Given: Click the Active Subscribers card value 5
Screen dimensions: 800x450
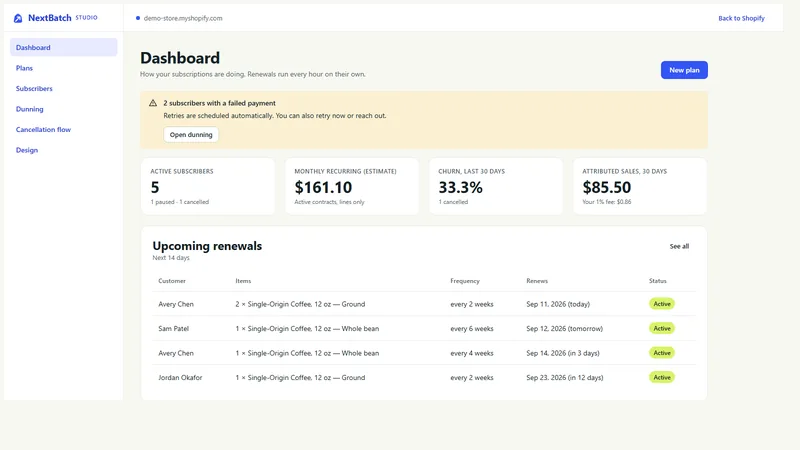Looking at the screenshot, I should [x=155, y=187].
